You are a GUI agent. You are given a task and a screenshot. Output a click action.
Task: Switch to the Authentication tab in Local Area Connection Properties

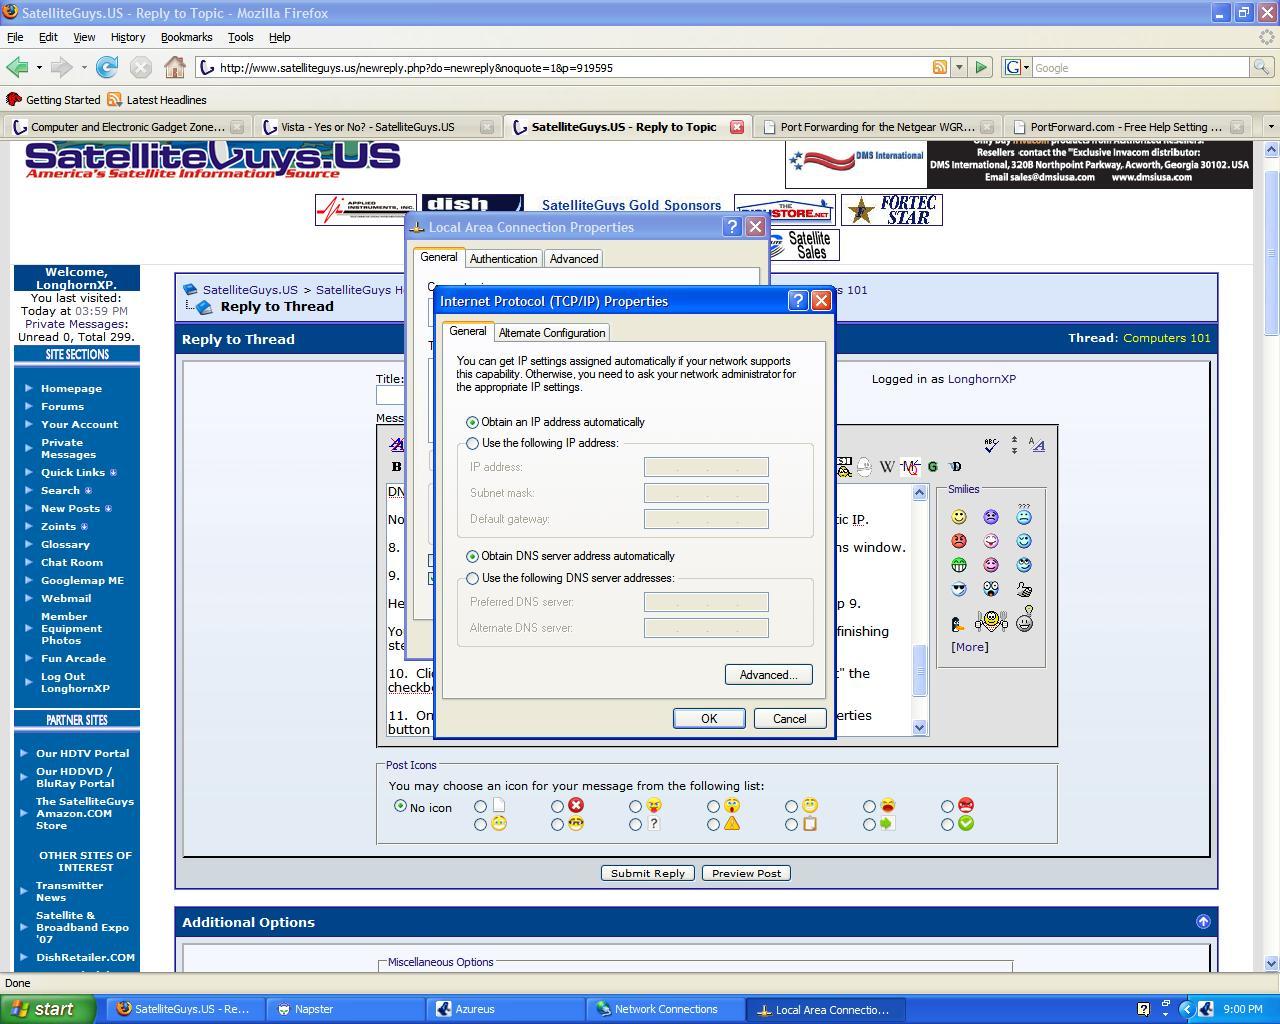(x=503, y=259)
